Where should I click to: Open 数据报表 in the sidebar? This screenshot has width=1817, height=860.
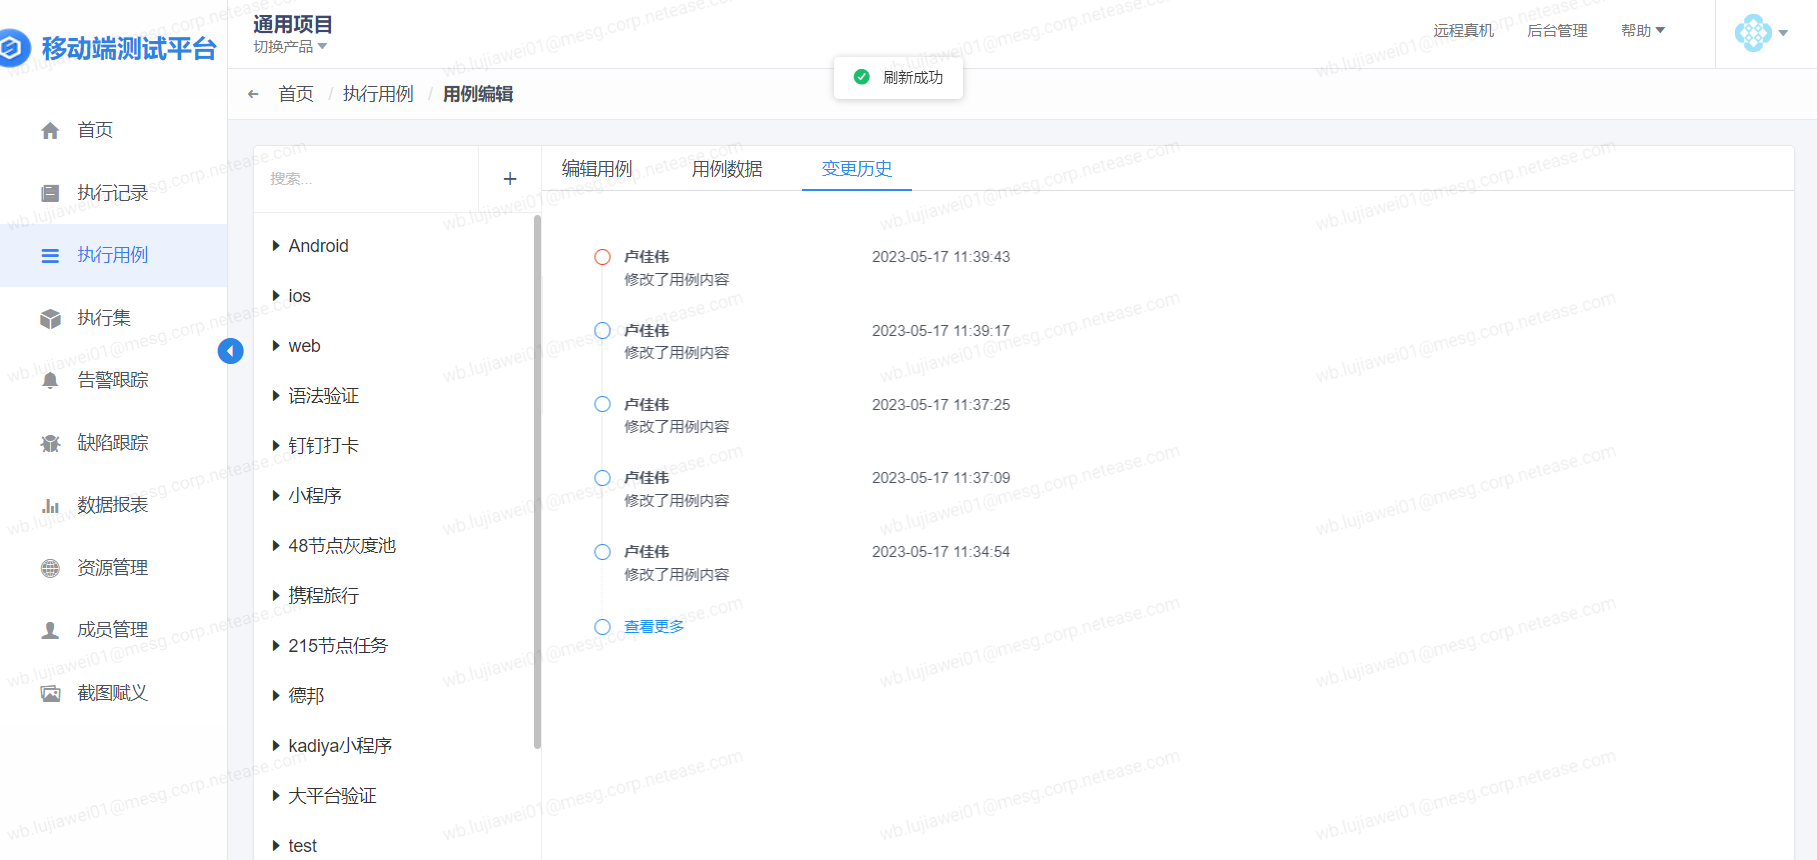tap(113, 505)
